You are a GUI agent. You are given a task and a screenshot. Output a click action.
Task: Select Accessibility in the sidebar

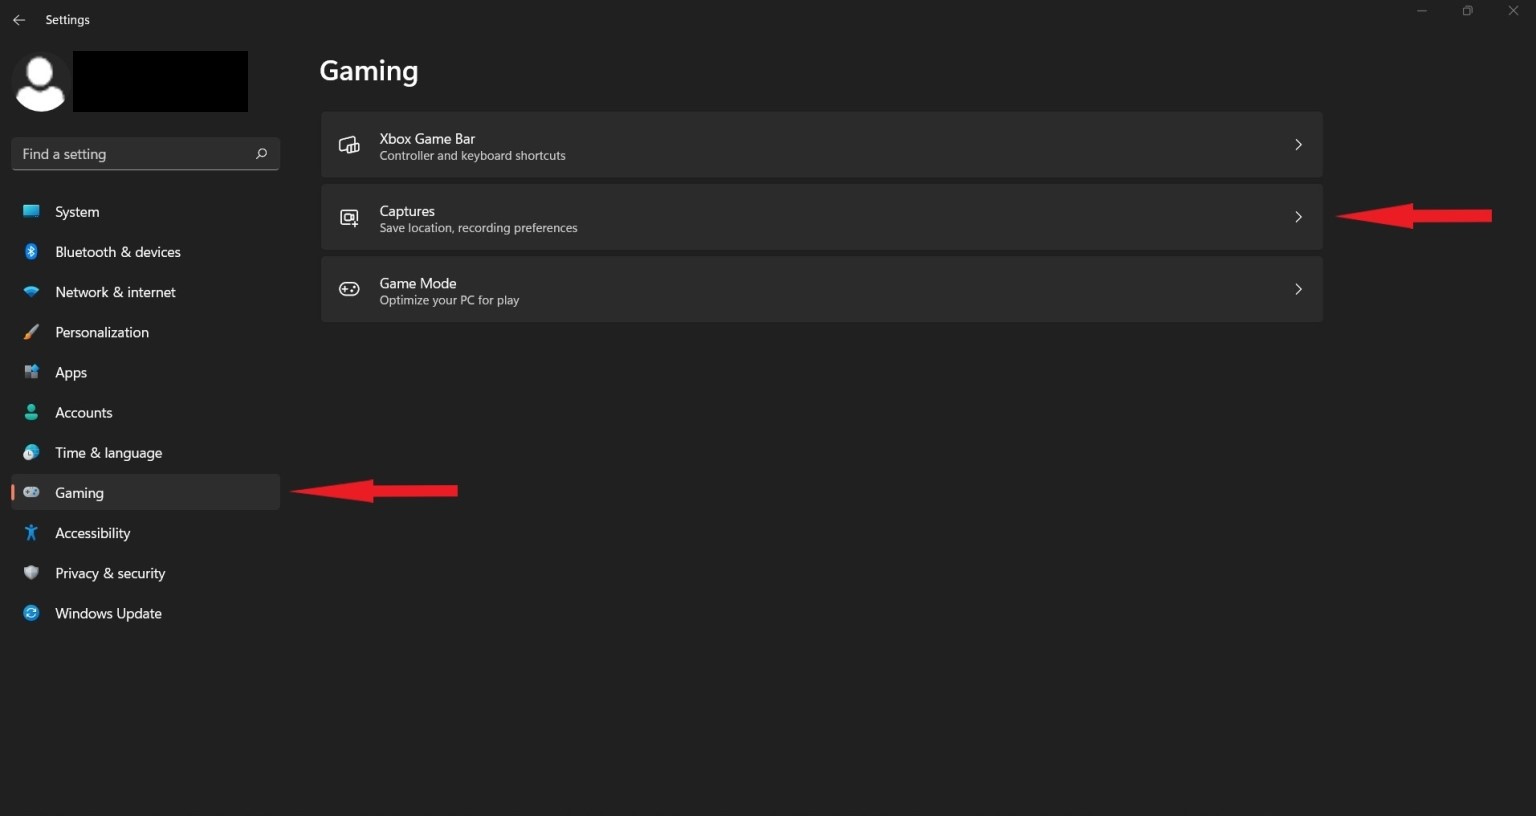tap(145, 533)
